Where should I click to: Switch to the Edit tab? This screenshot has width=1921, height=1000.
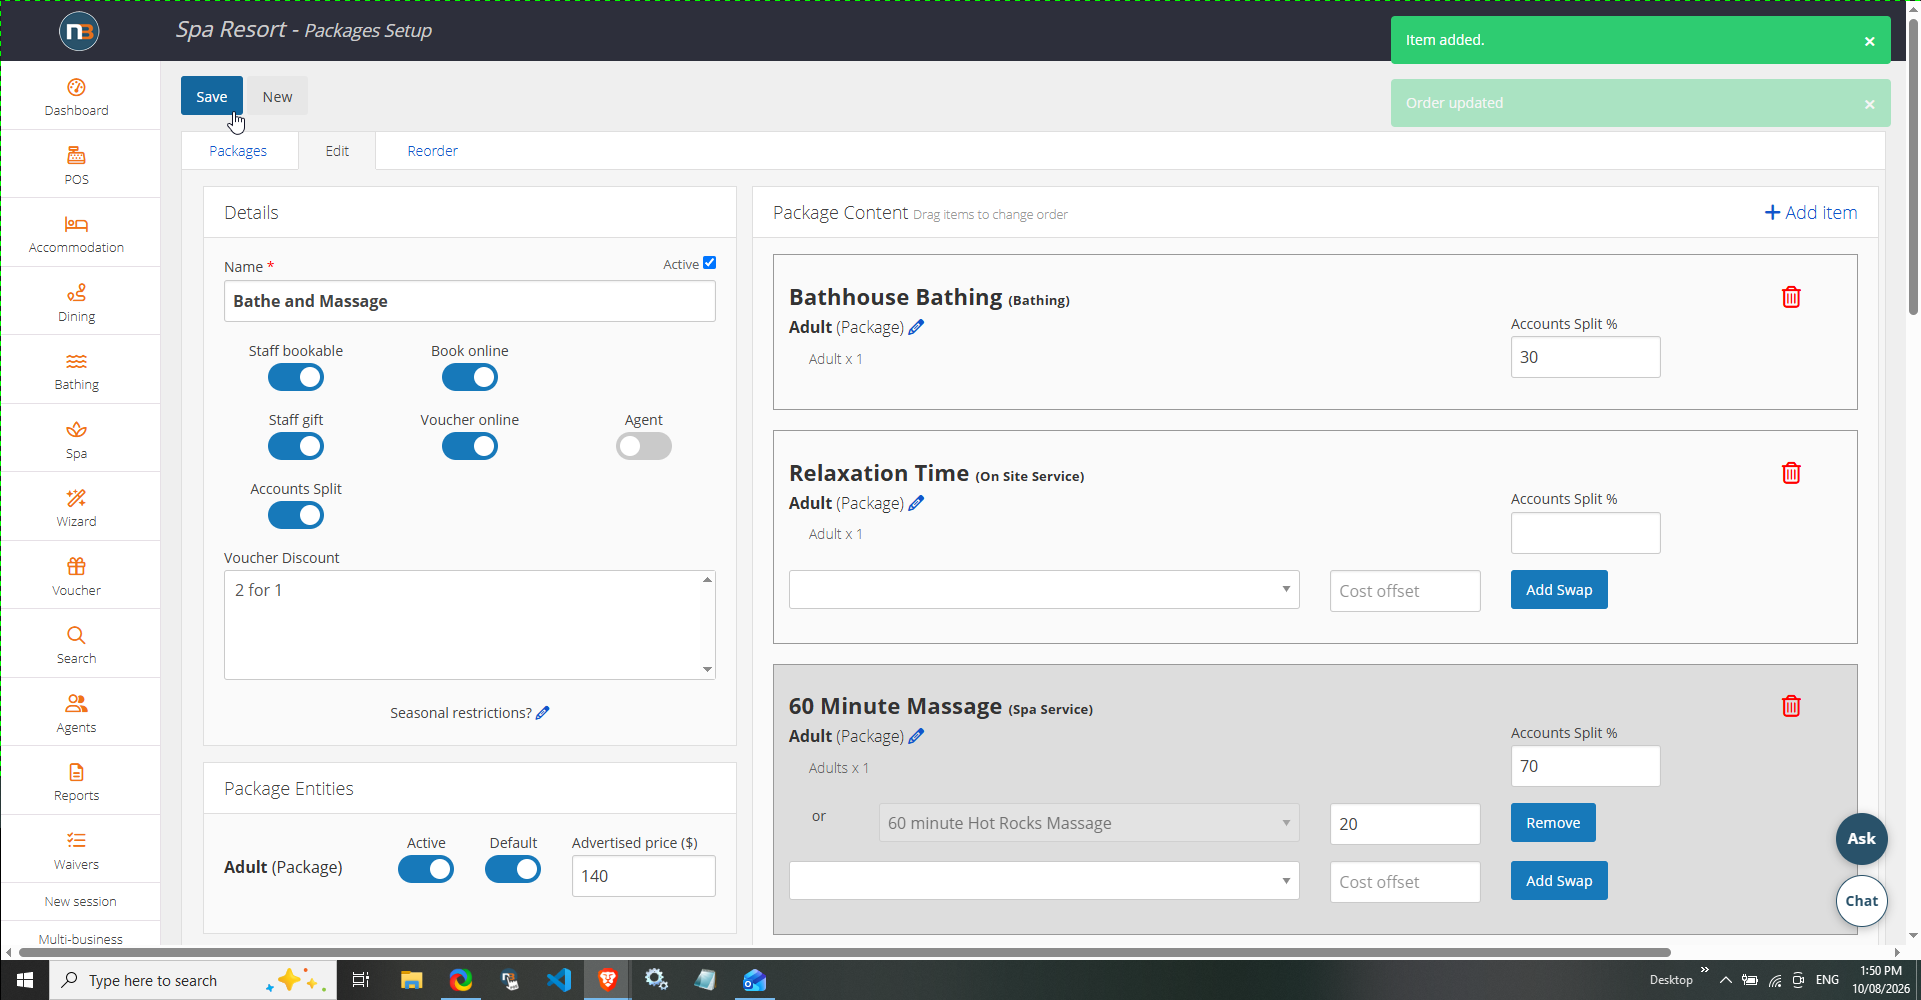(x=337, y=151)
